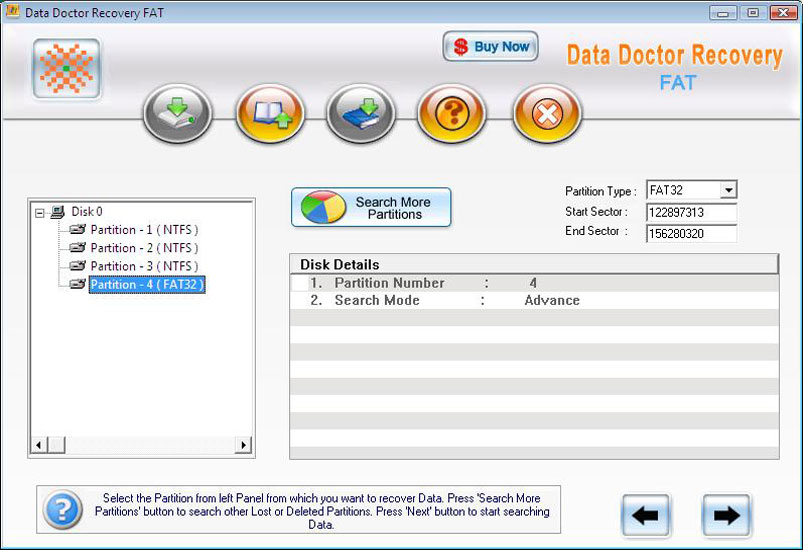
Task: Click the 'Advance' search mode value
Action: pos(552,301)
